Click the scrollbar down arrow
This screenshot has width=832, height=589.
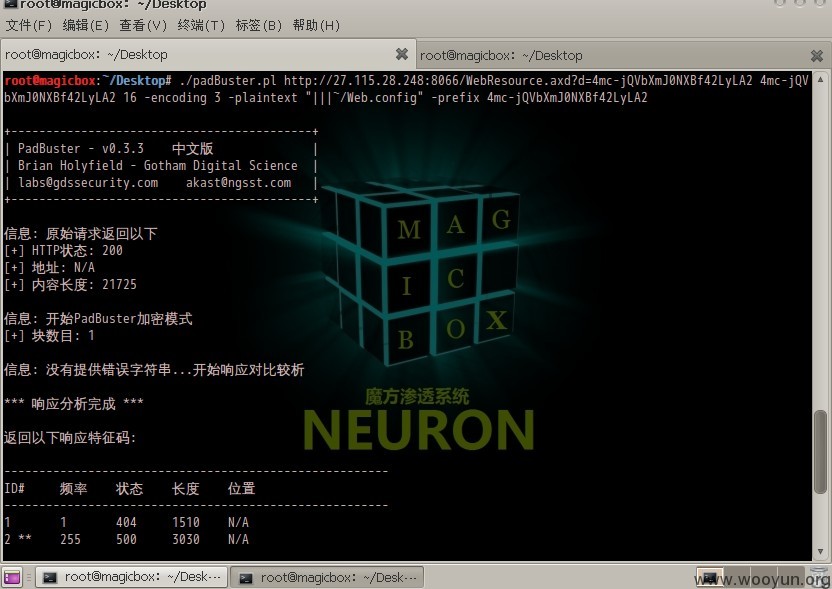tap(820, 552)
